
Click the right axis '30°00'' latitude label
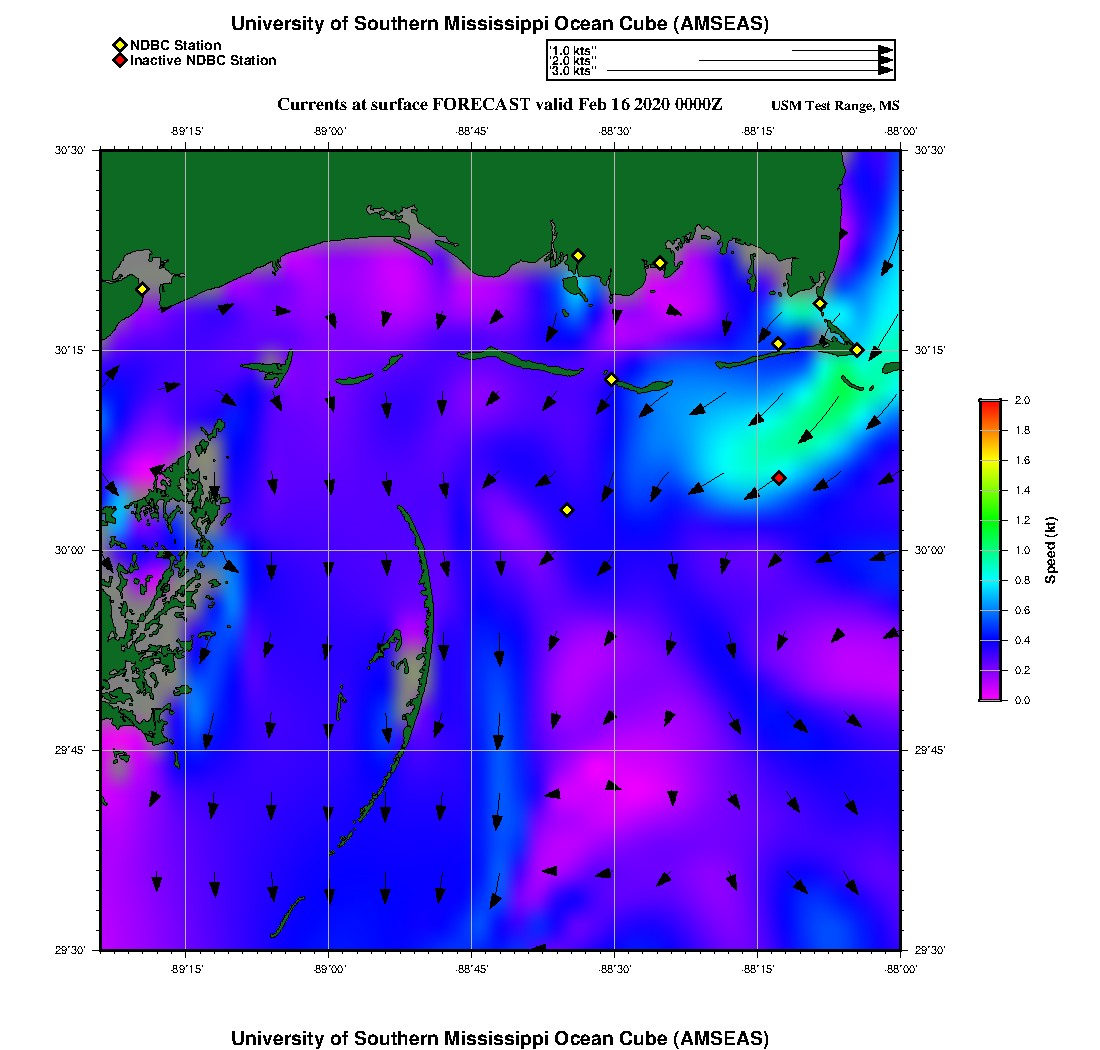(x=930, y=551)
